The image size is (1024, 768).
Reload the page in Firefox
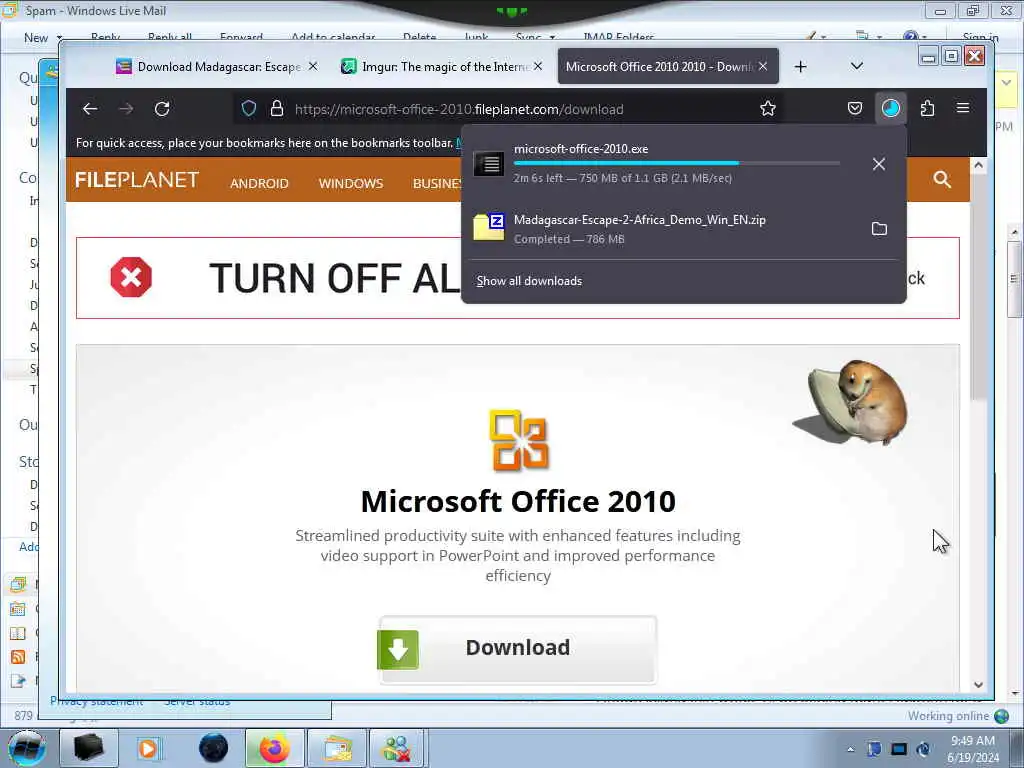click(162, 109)
